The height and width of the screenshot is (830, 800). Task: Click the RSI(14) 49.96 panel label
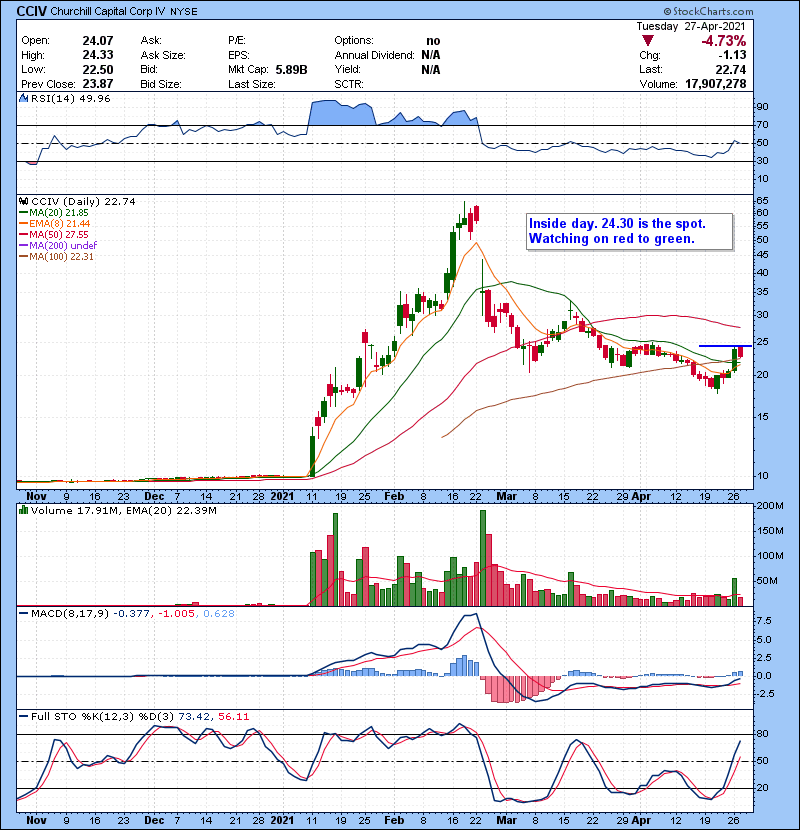[x=70, y=98]
